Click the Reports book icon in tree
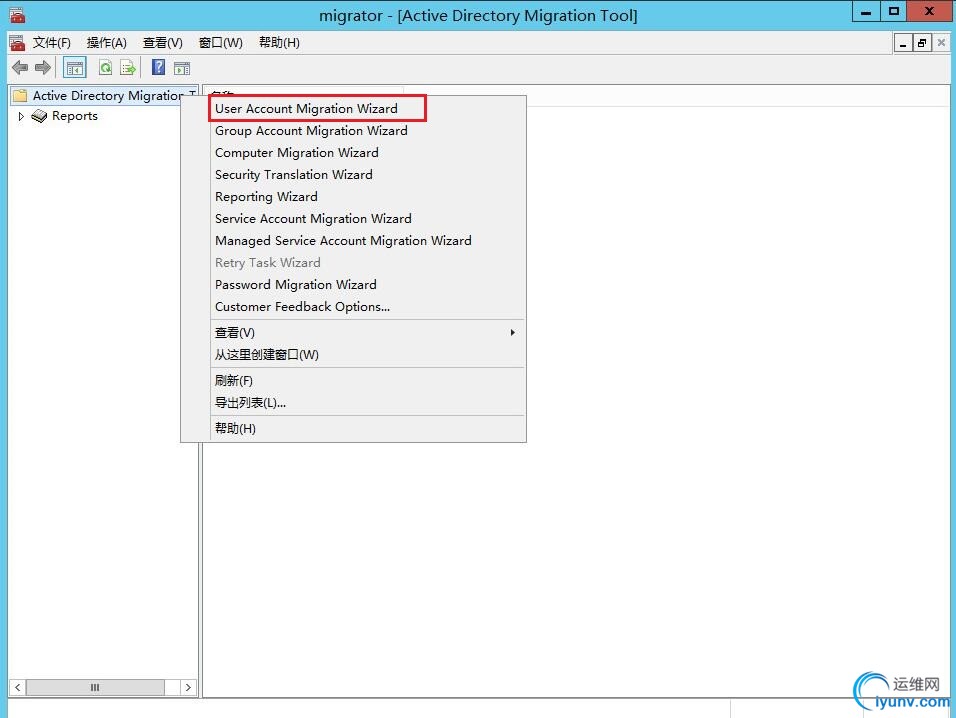The height and width of the screenshot is (718, 956). [x=40, y=116]
